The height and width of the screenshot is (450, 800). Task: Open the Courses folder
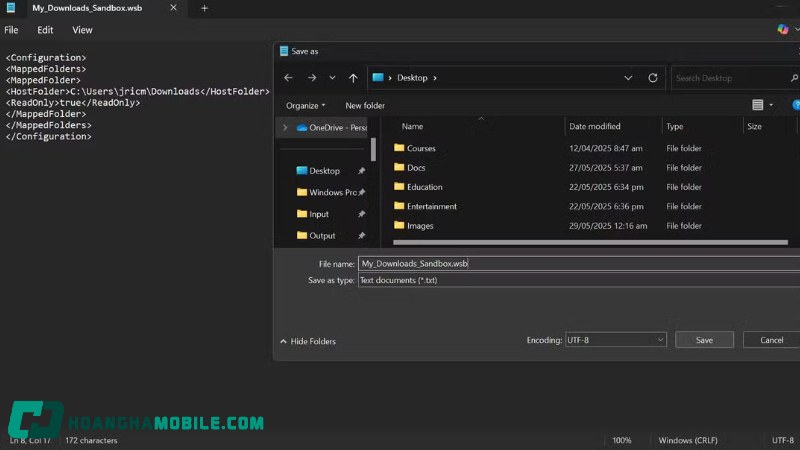click(x=421, y=148)
